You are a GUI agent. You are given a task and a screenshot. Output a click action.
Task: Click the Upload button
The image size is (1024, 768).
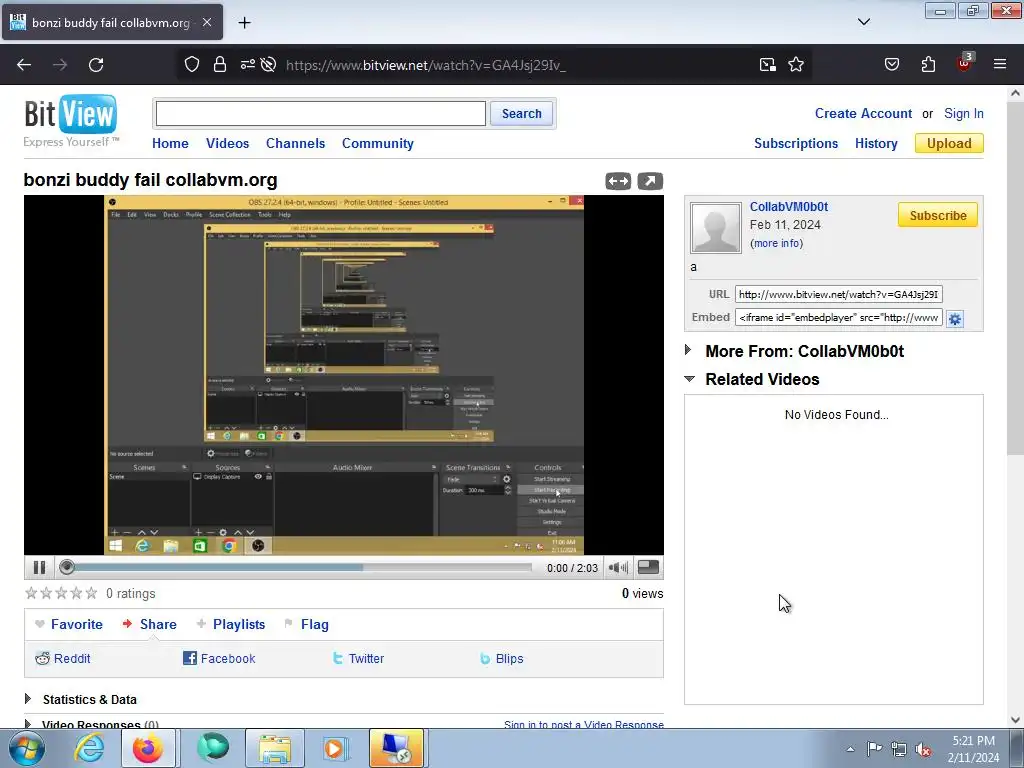949,143
